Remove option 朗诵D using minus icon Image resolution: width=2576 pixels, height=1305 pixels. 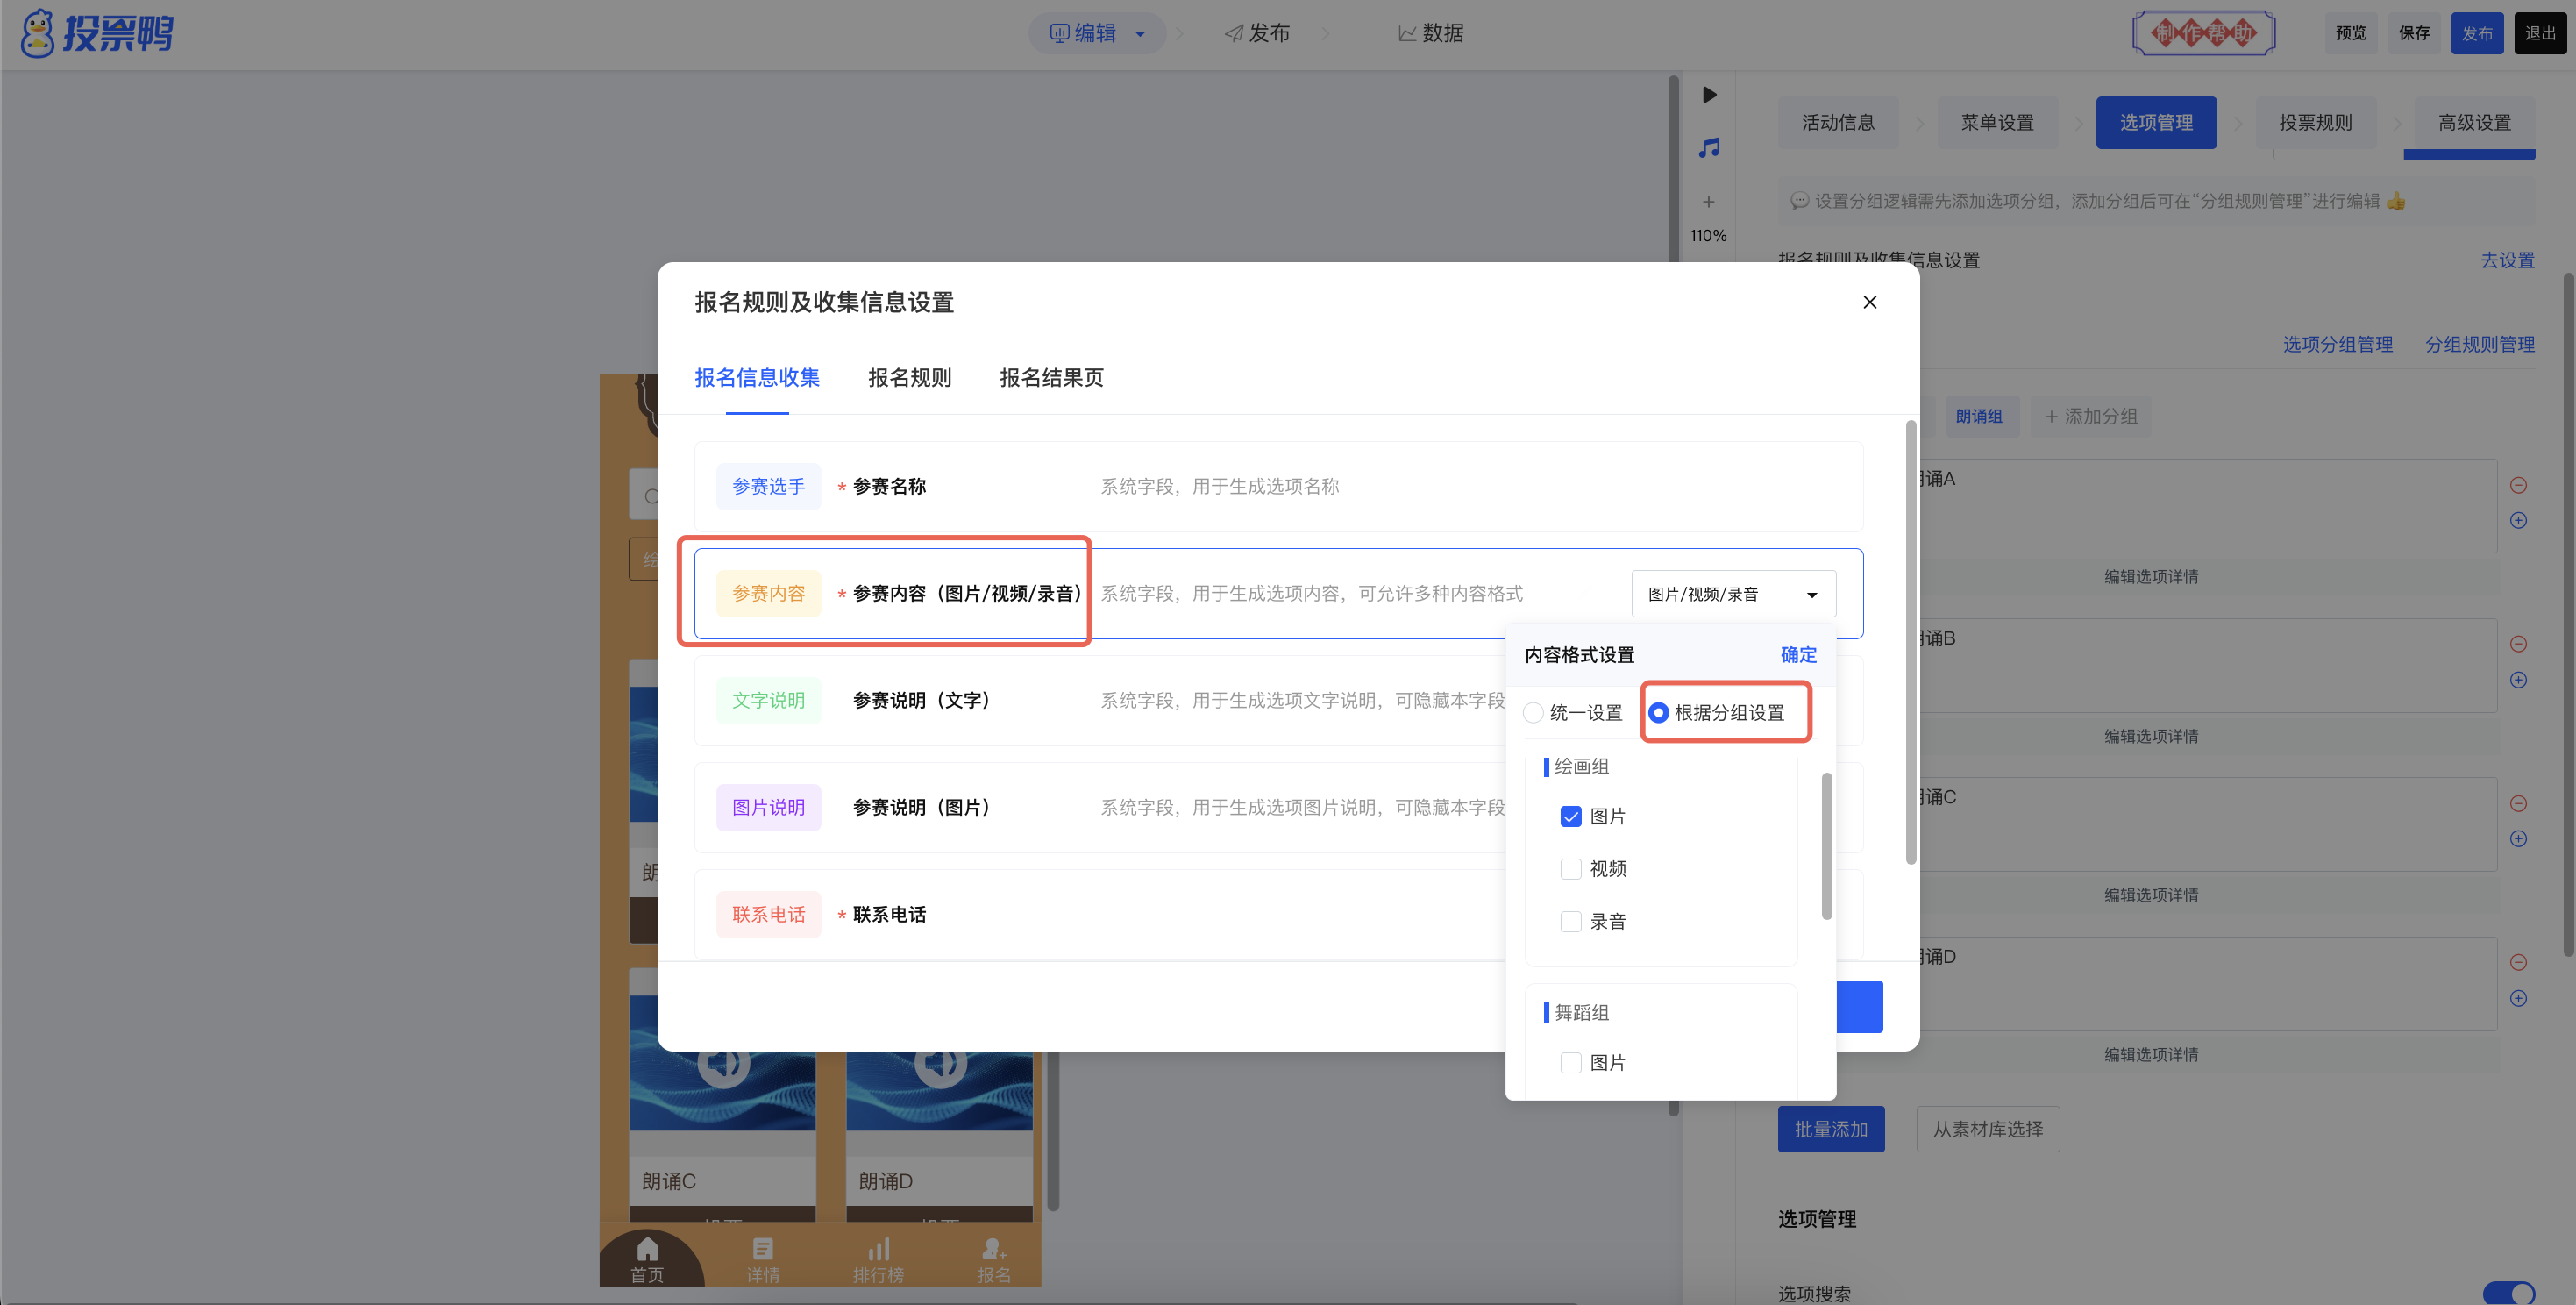(x=2518, y=963)
